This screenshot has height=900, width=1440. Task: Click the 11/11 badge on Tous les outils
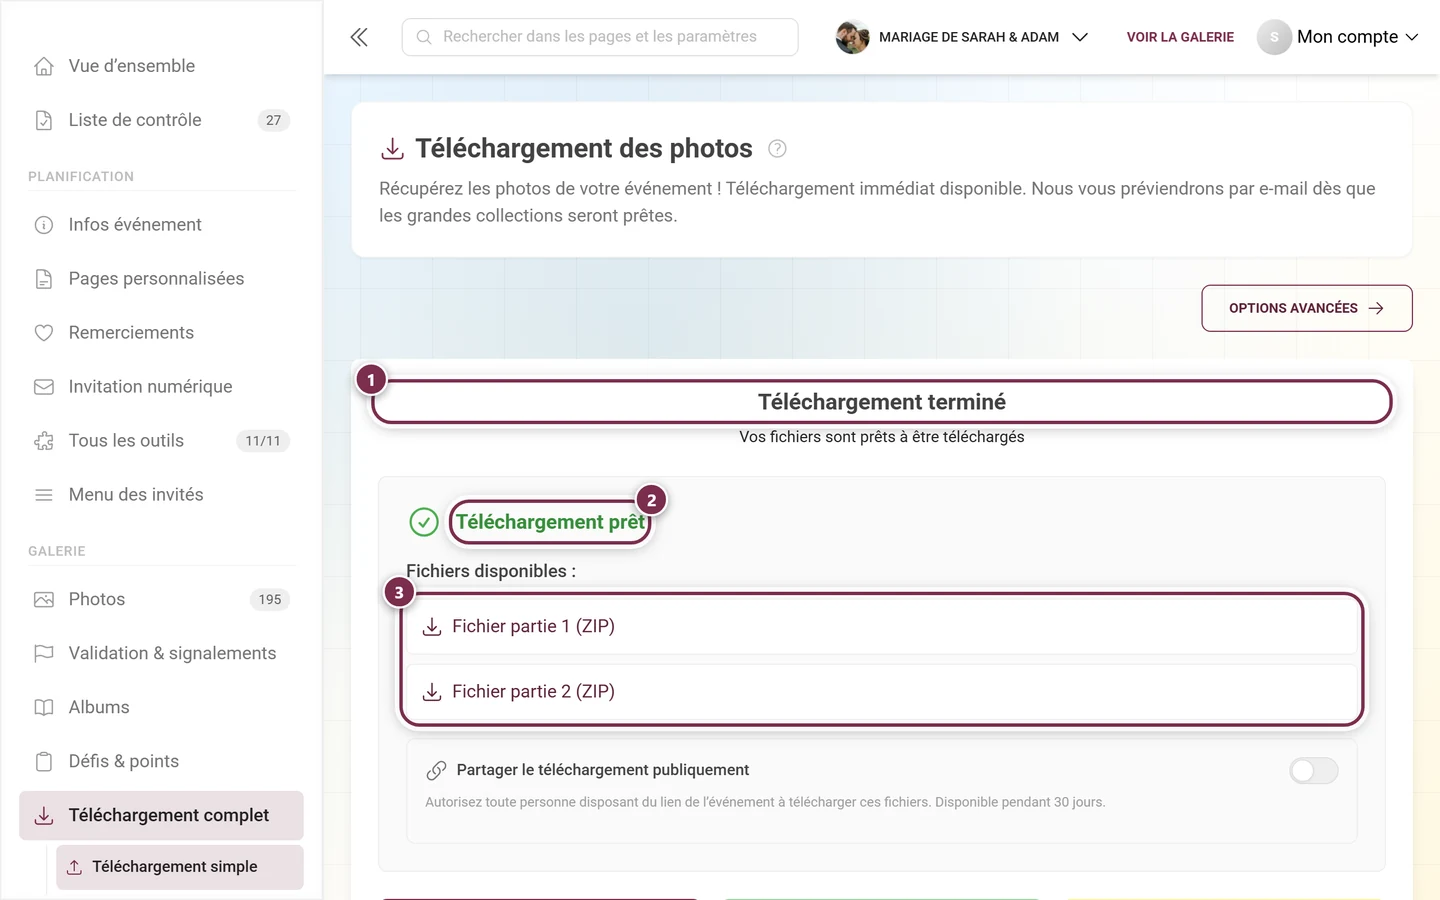click(263, 441)
